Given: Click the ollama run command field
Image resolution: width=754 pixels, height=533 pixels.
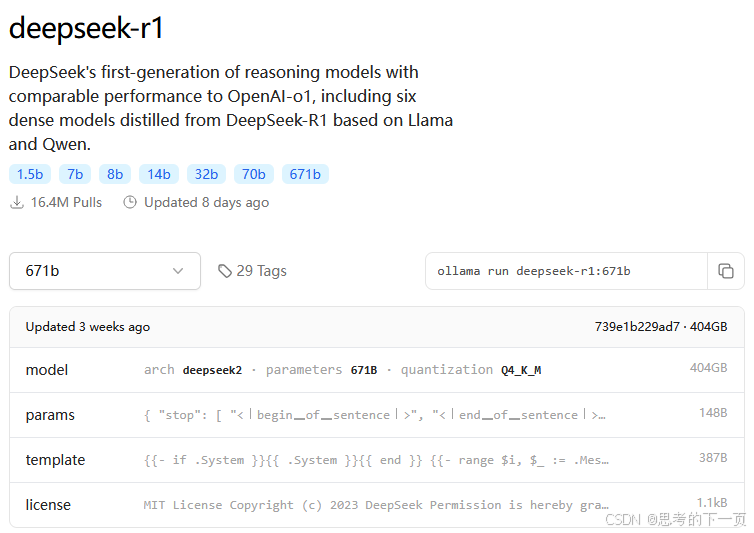Looking at the screenshot, I should (x=566, y=271).
